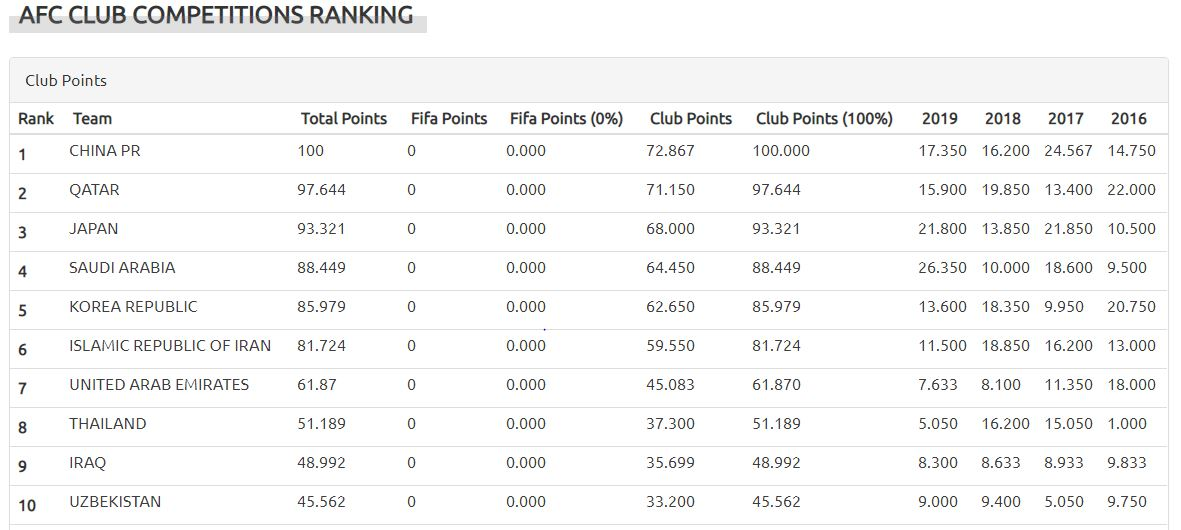Select the Fifa Points column header

pos(449,119)
